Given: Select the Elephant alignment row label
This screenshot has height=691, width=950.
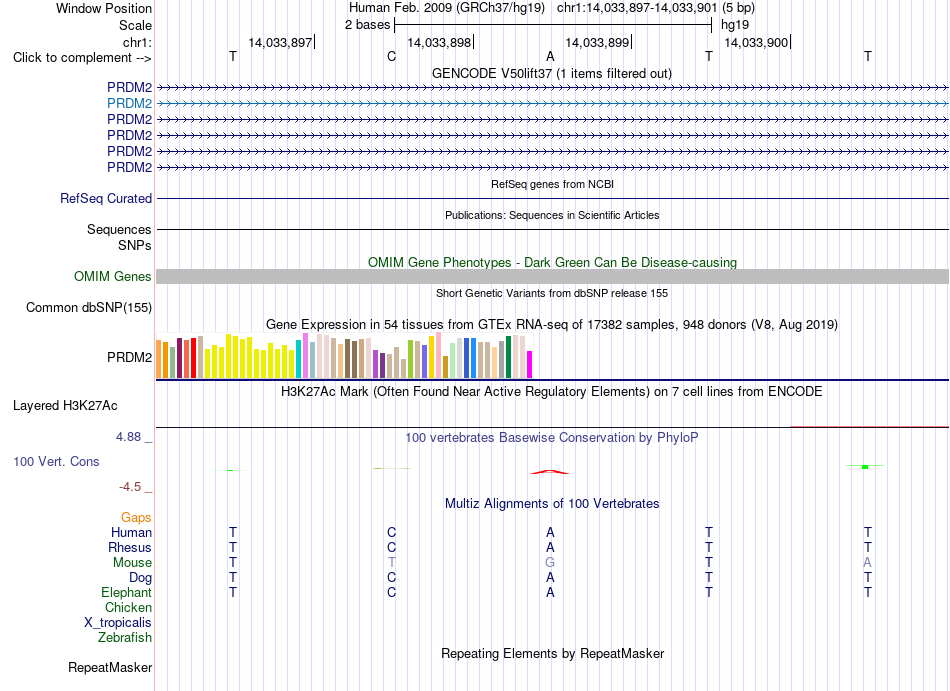Looking at the screenshot, I should coord(126,592).
